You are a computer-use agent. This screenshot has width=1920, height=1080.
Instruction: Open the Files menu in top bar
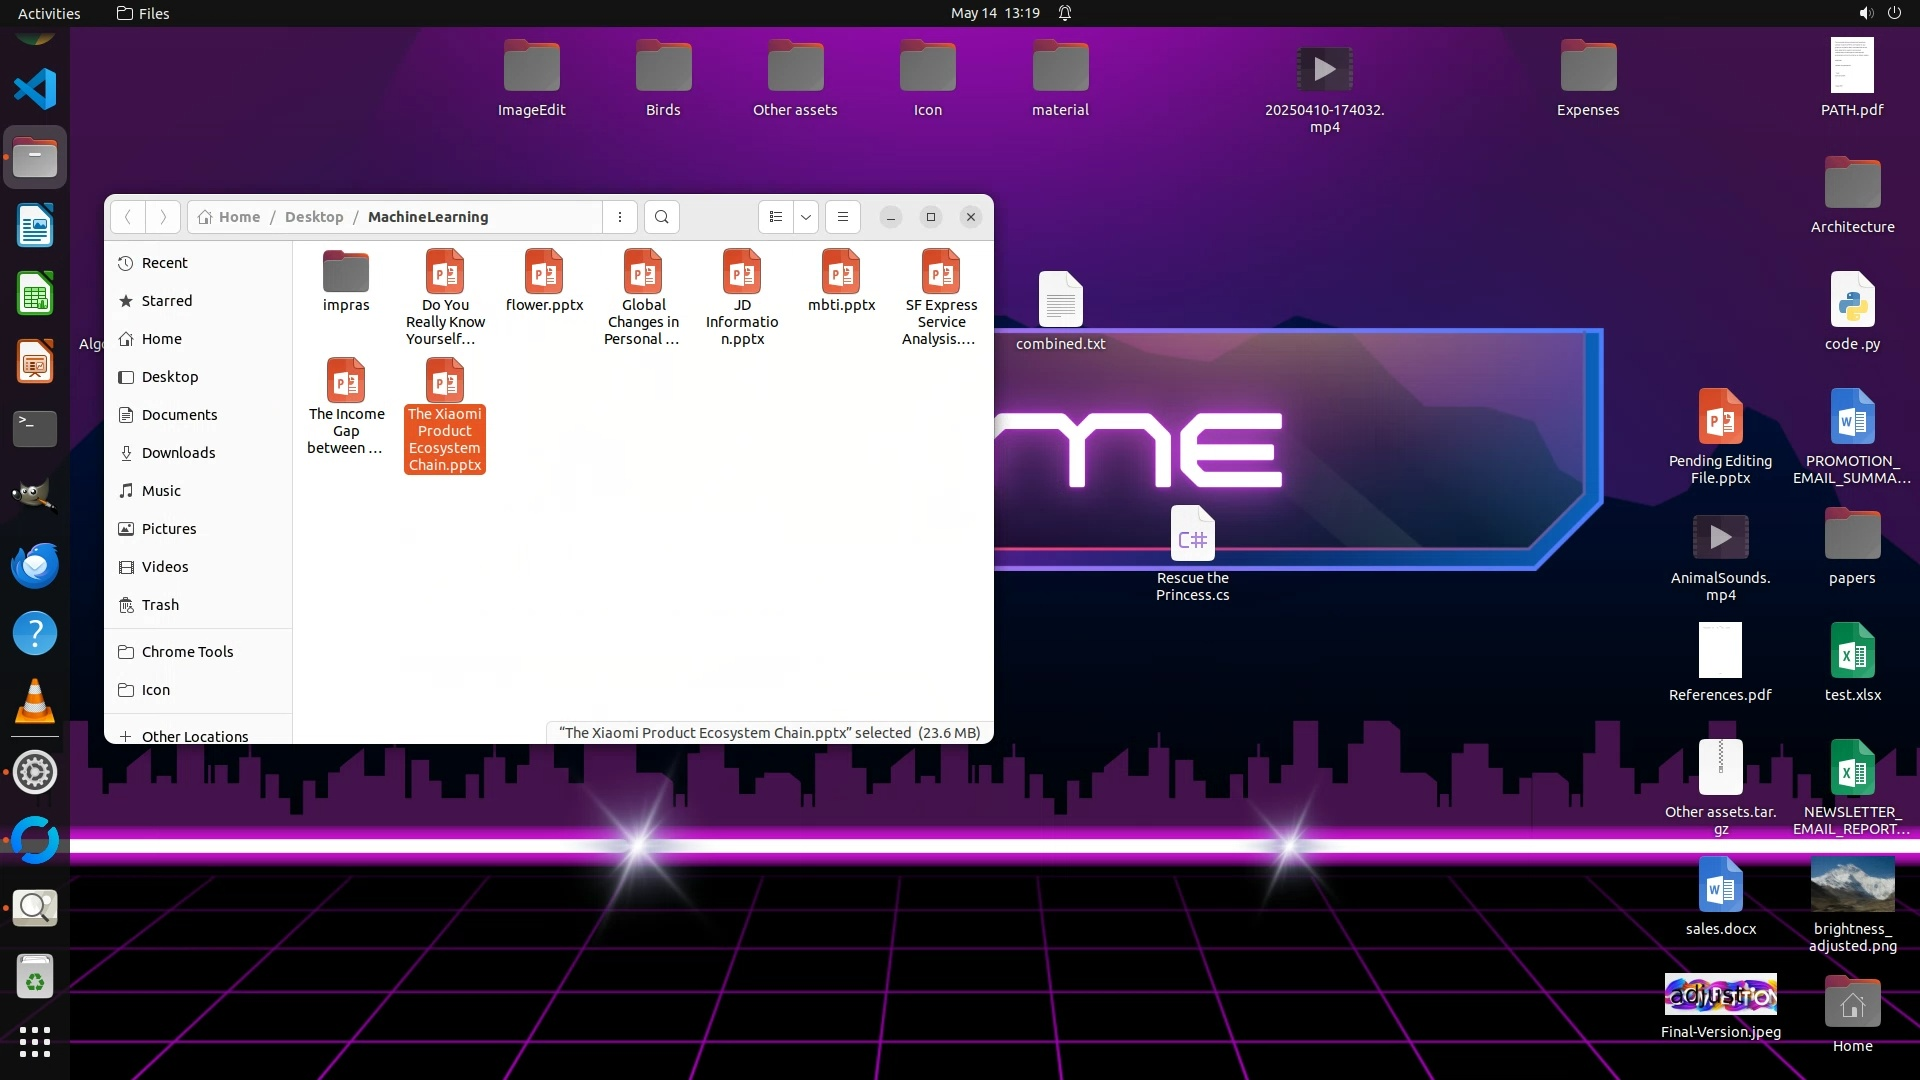pyautogui.click(x=143, y=13)
